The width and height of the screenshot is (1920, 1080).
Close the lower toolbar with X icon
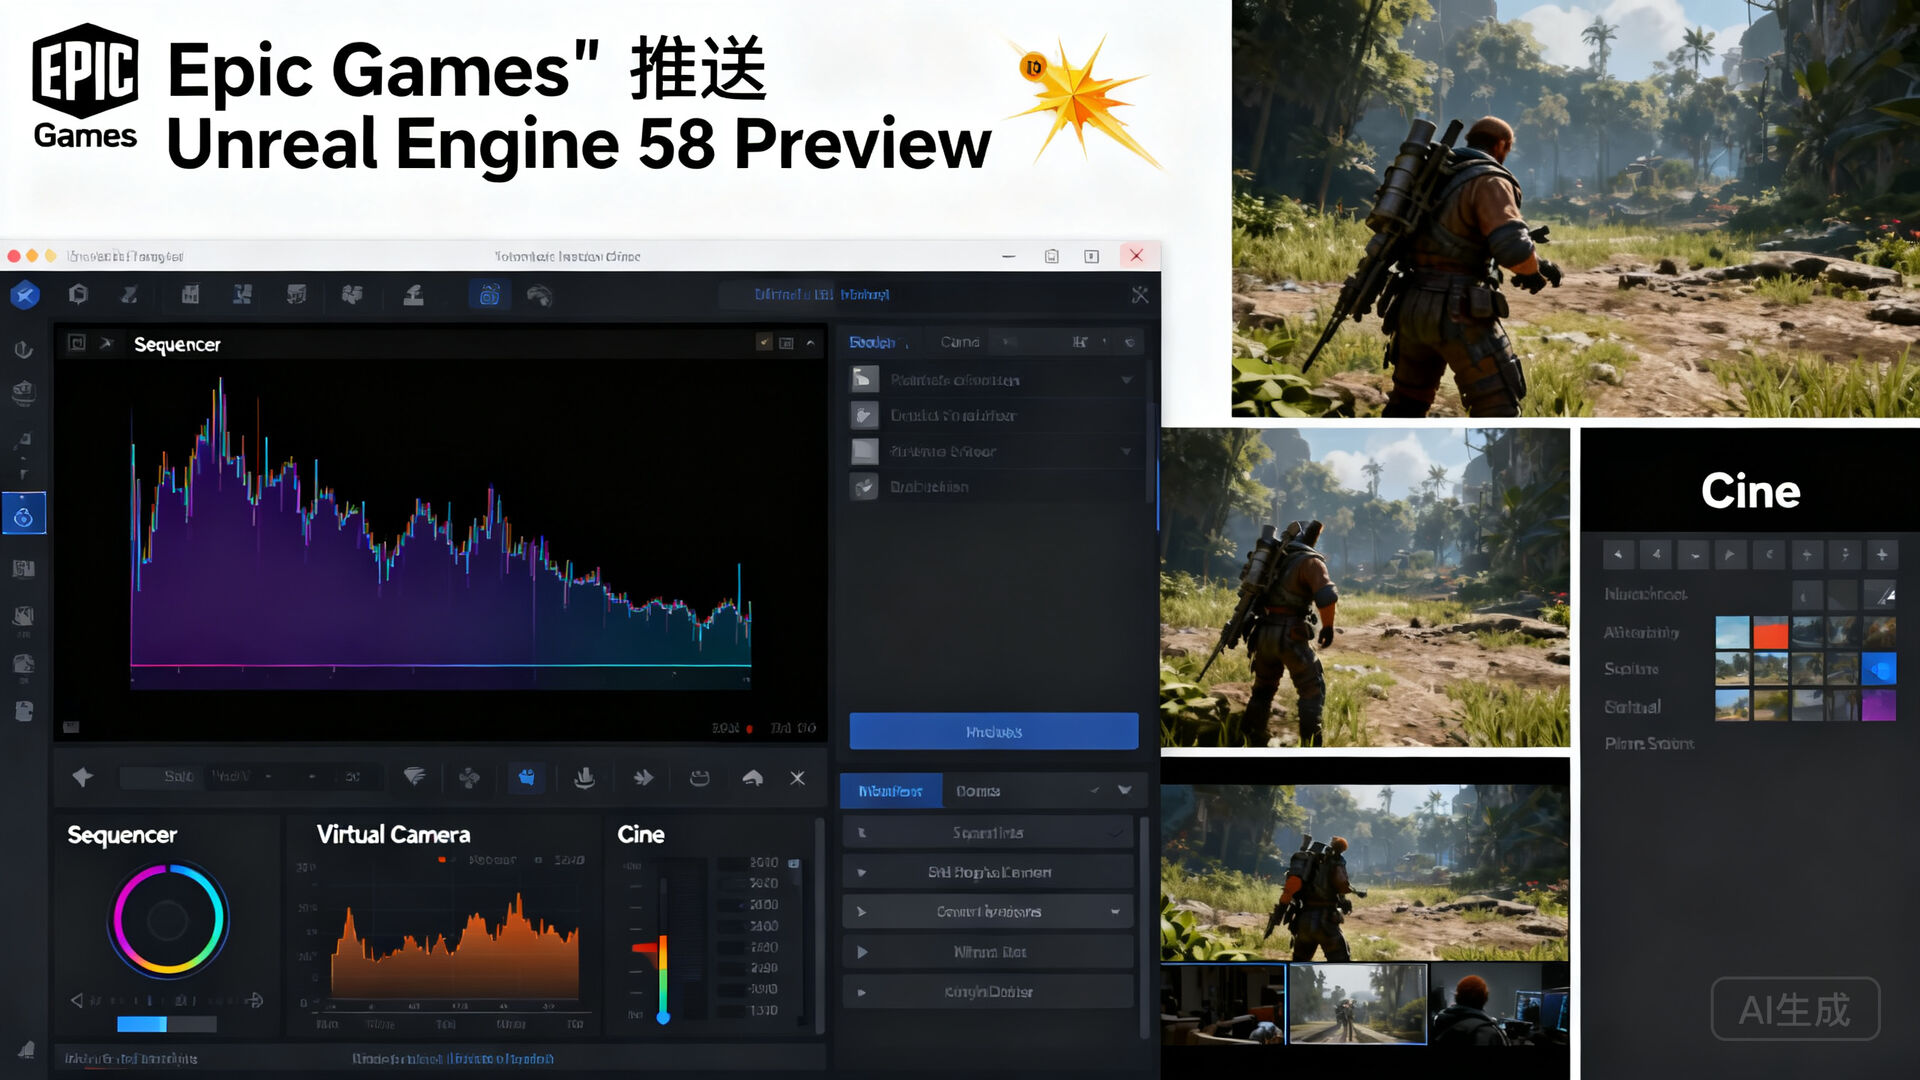[x=797, y=777]
